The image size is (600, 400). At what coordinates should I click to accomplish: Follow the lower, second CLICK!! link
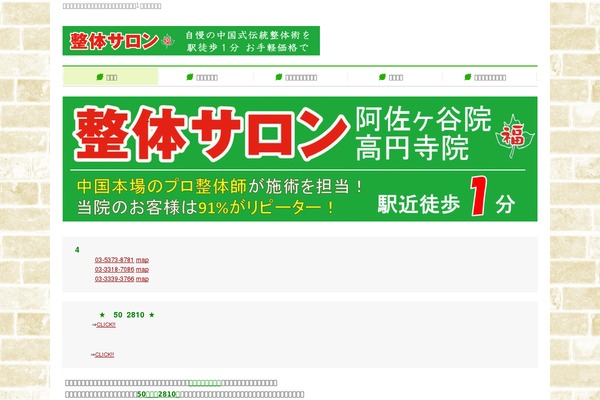click(104, 355)
